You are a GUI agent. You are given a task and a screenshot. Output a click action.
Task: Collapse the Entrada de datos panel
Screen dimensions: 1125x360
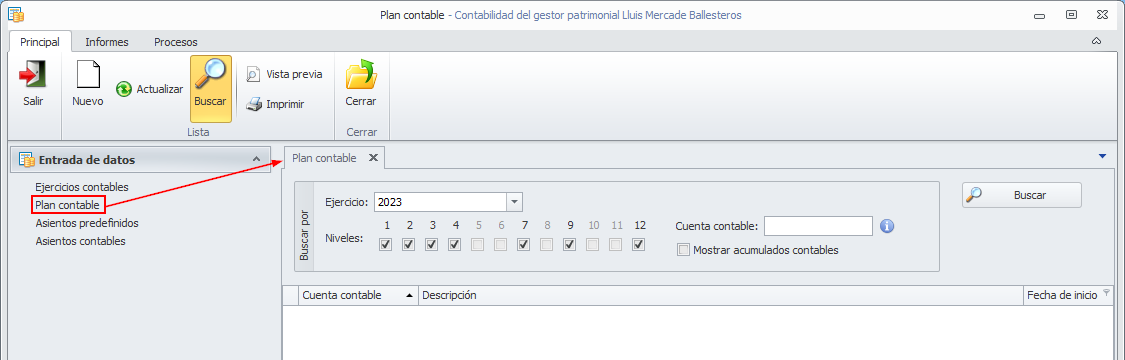[x=256, y=160]
